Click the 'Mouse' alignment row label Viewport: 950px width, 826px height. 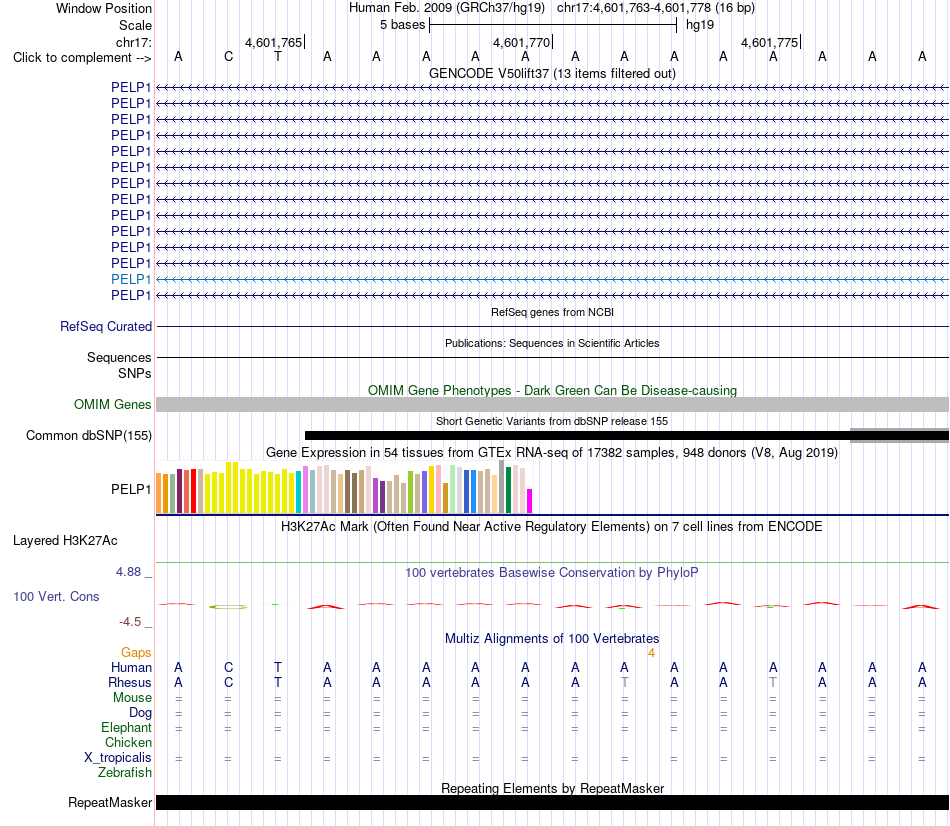click(x=132, y=698)
